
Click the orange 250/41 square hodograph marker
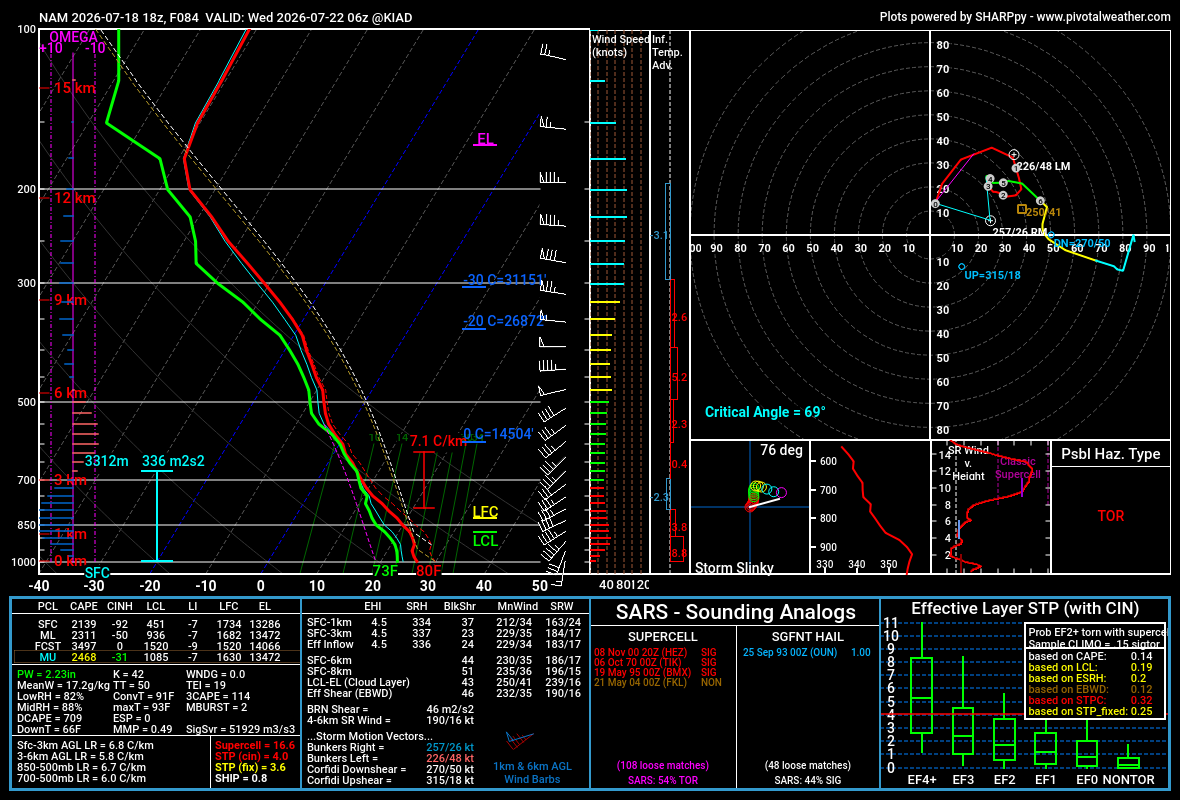pos(1021,210)
